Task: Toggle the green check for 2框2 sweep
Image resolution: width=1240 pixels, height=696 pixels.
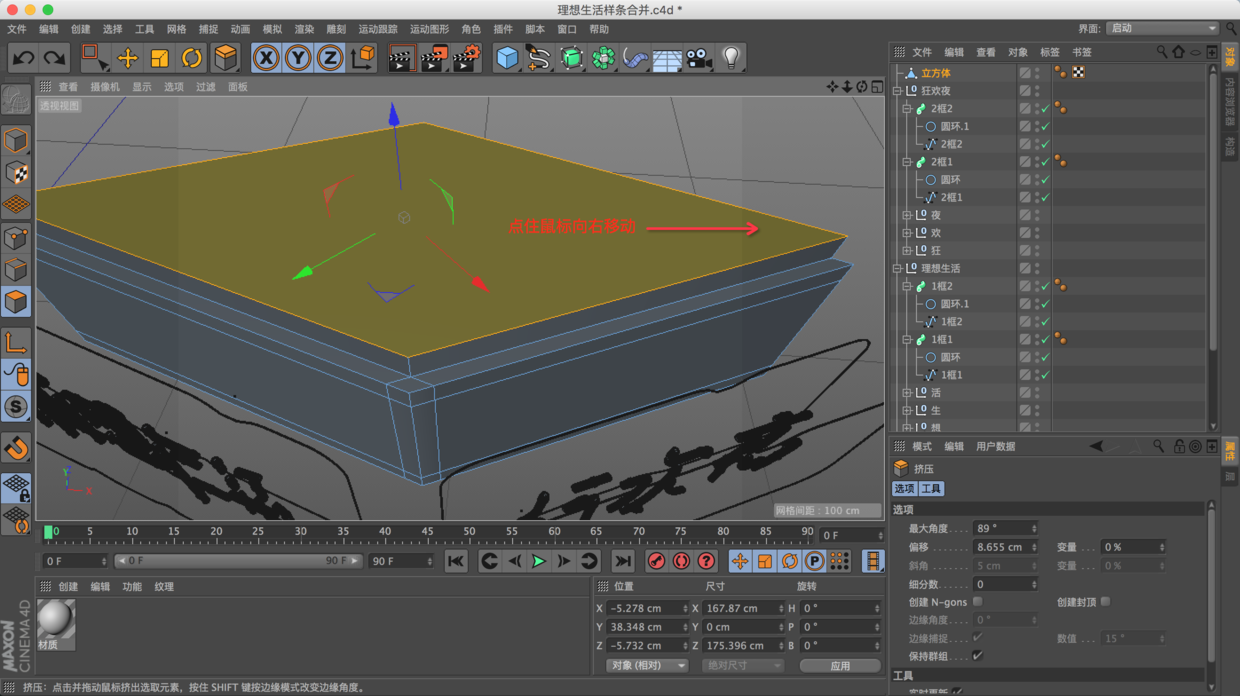Action: 1045,109
